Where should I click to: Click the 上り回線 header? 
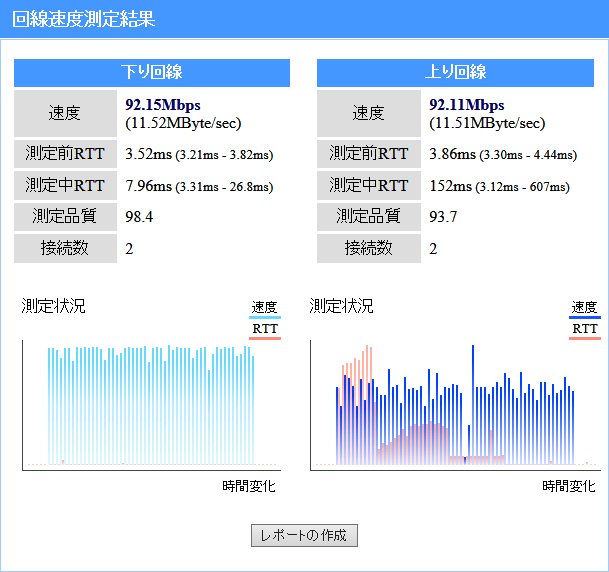point(455,73)
